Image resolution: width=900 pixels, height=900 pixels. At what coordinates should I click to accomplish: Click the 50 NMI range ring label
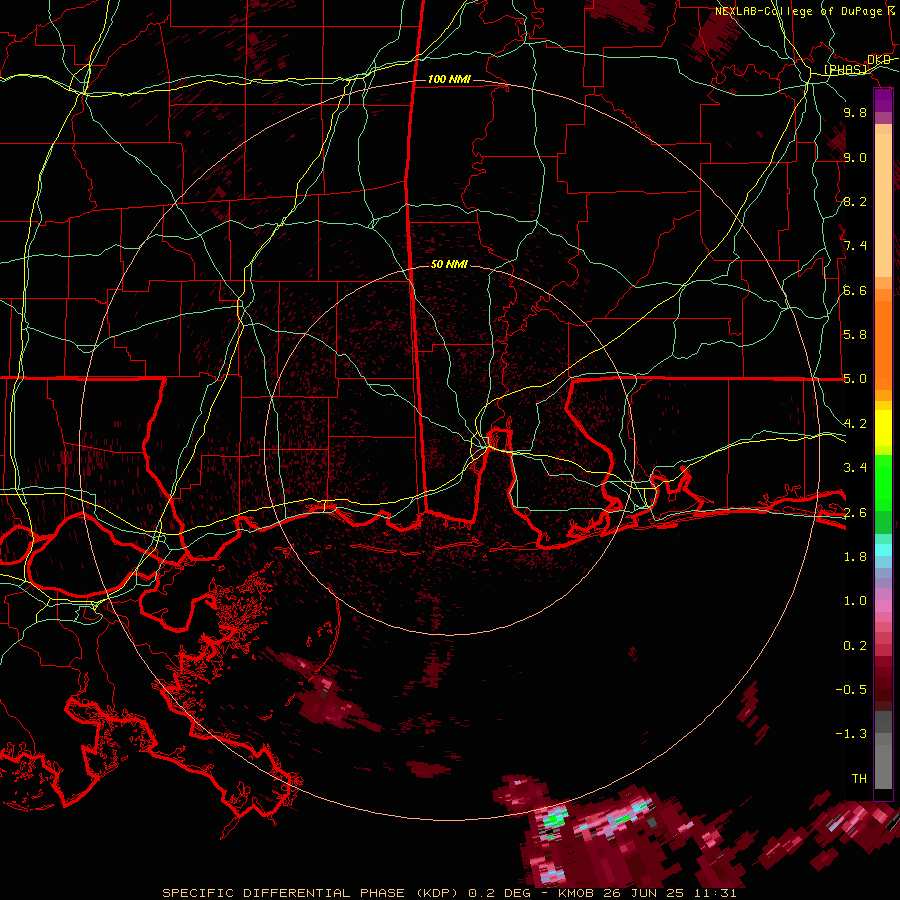(x=449, y=264)
